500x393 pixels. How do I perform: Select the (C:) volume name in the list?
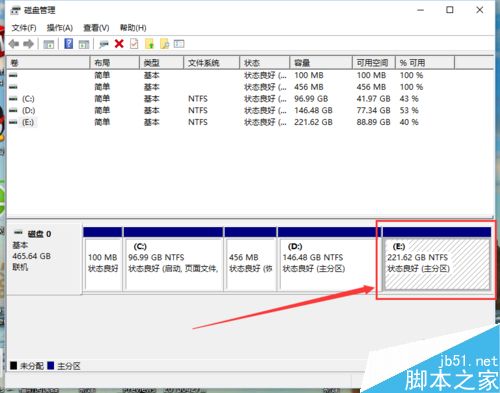click(28, 99)
